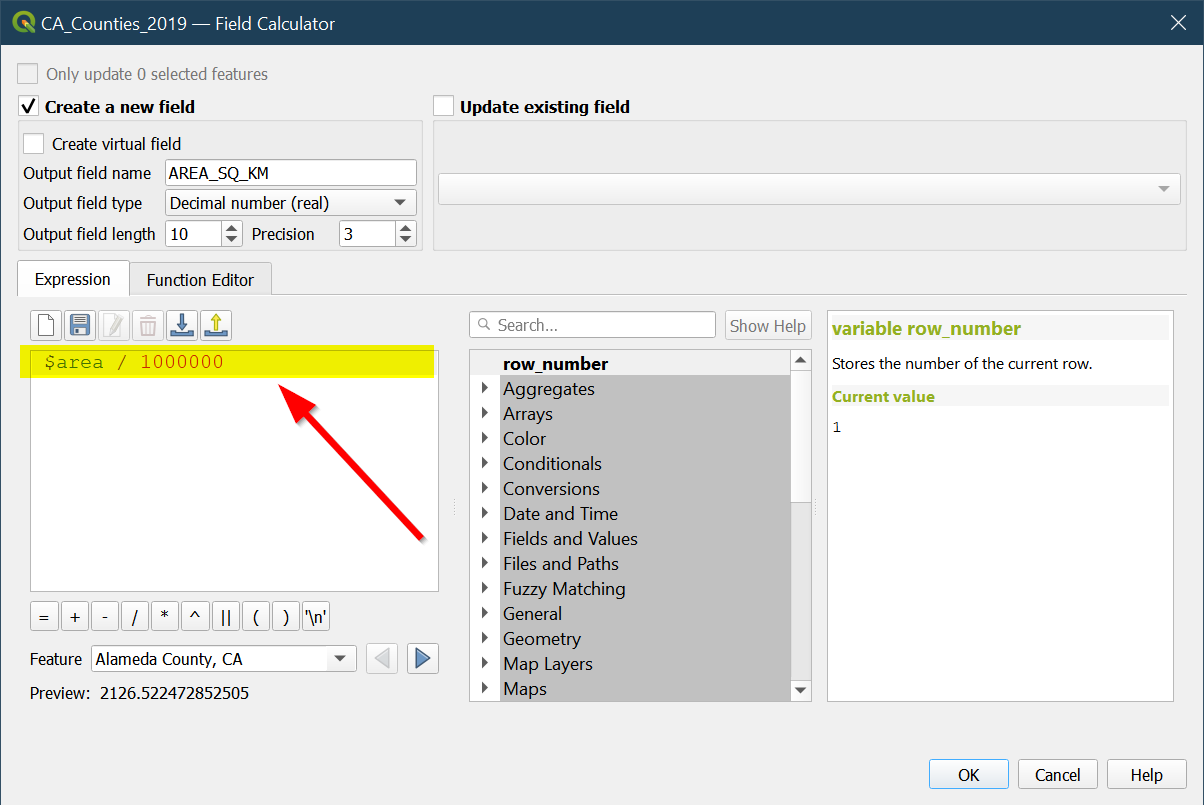
Task: Save the expression with the floppy disk icon
Action: point(79,325)
